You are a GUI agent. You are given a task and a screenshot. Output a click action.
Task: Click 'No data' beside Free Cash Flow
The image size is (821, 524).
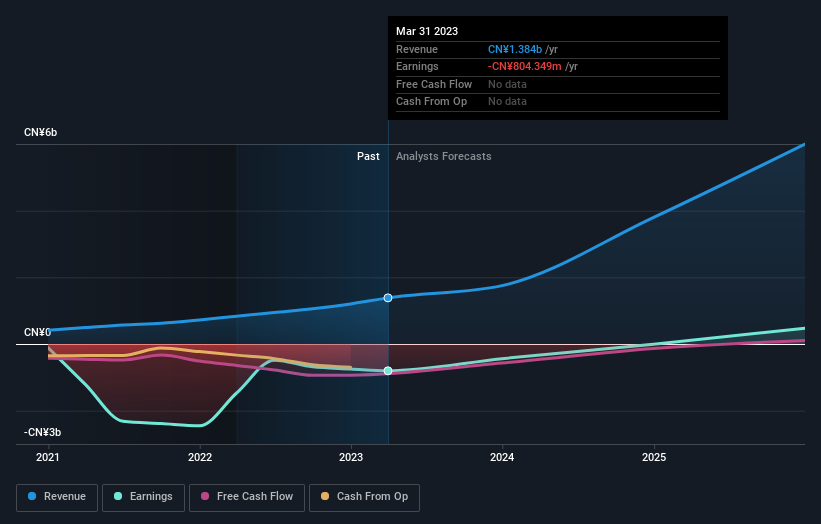pos(507,84)
